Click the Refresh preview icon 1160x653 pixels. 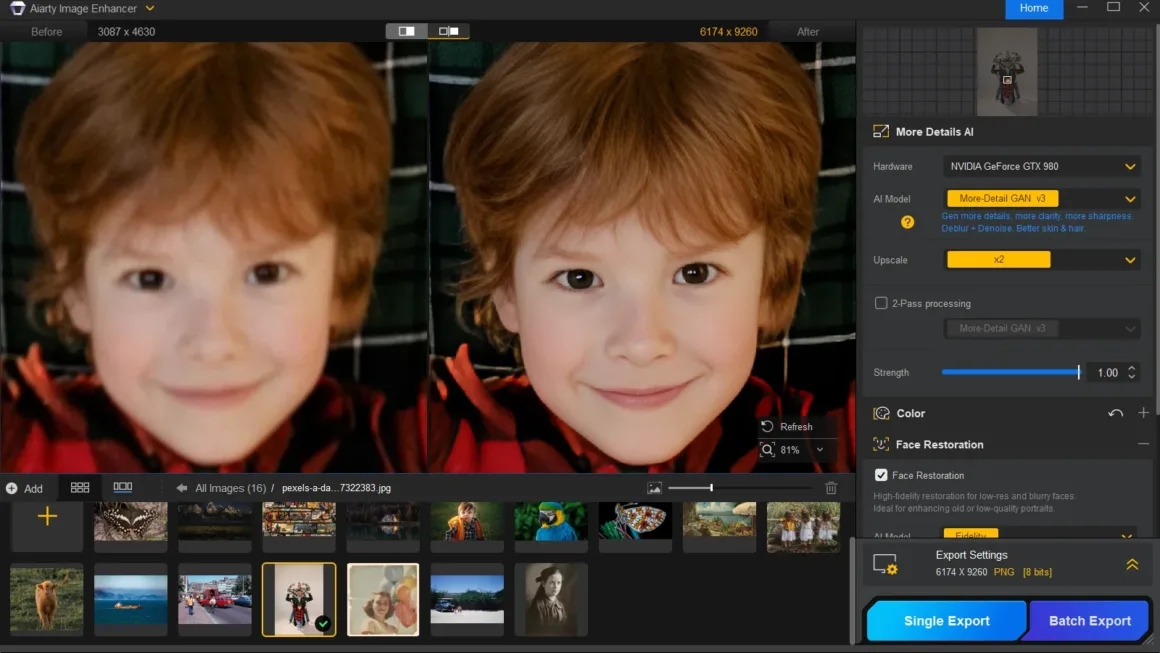click(768, 426)
